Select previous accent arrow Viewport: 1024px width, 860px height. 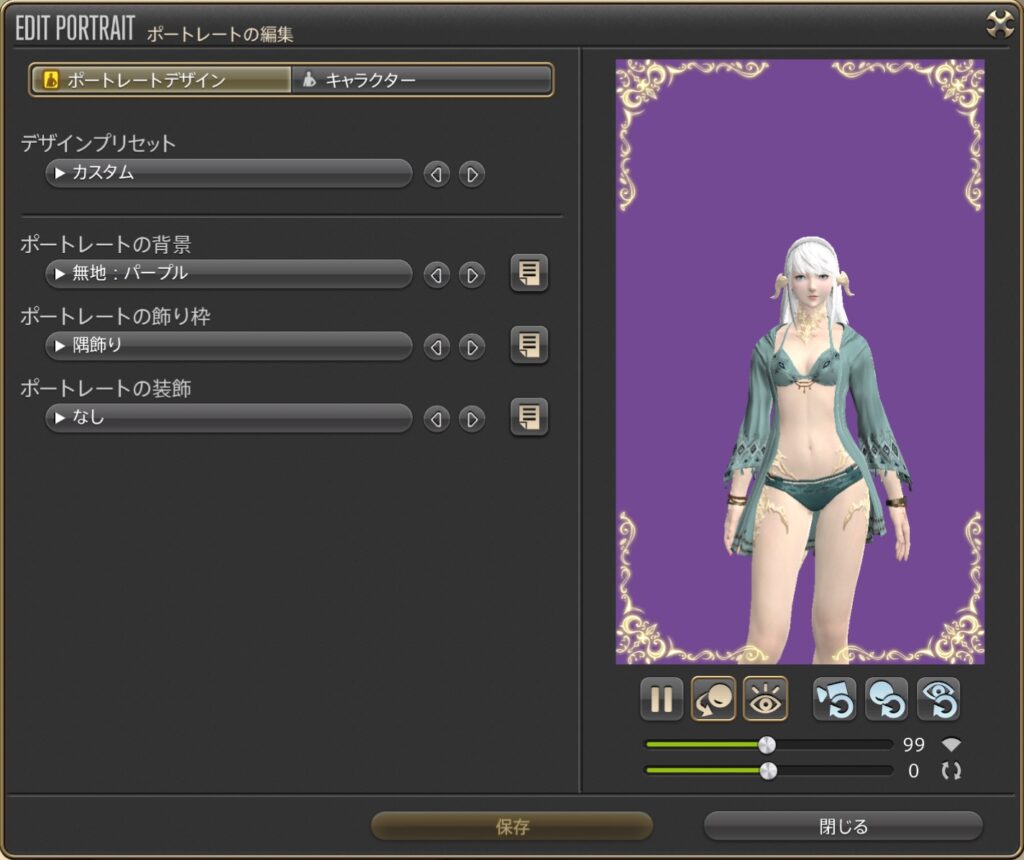(x=437, y=419)
